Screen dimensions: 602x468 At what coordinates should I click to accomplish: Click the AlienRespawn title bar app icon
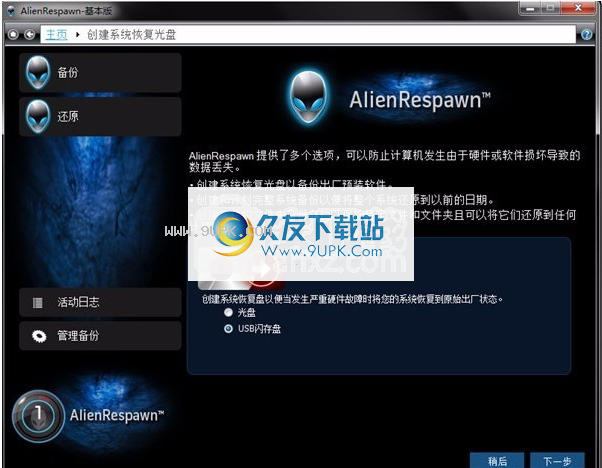click(11, 11)
